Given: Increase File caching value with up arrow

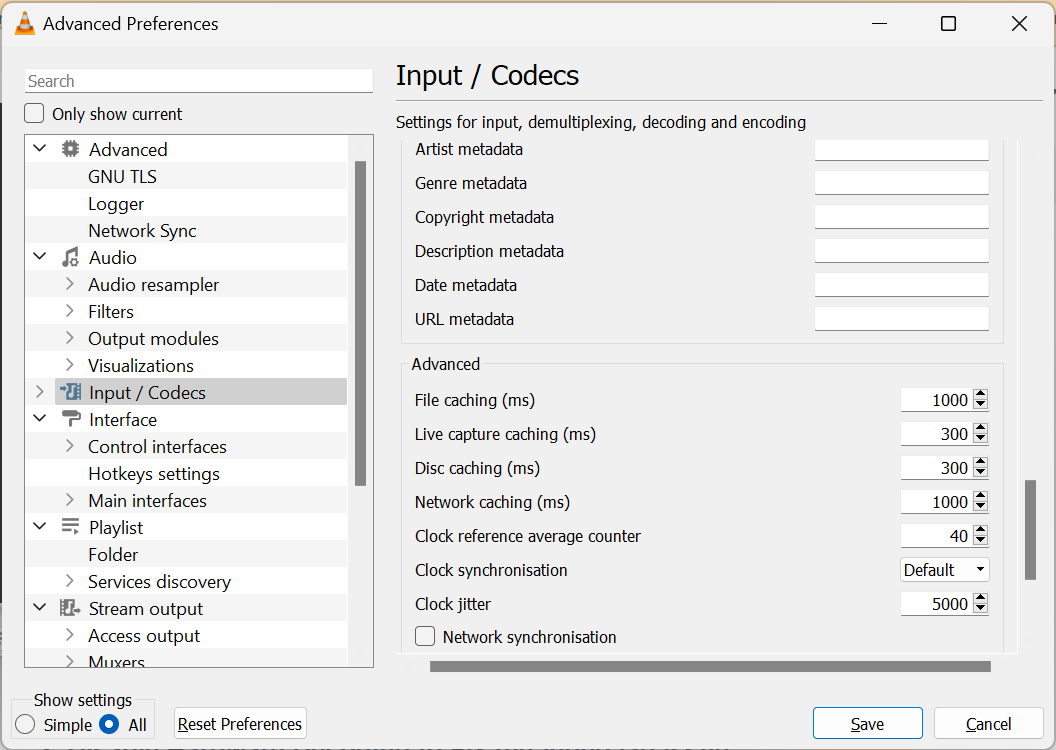Looking at the screenshot, I should coord(980,395).
